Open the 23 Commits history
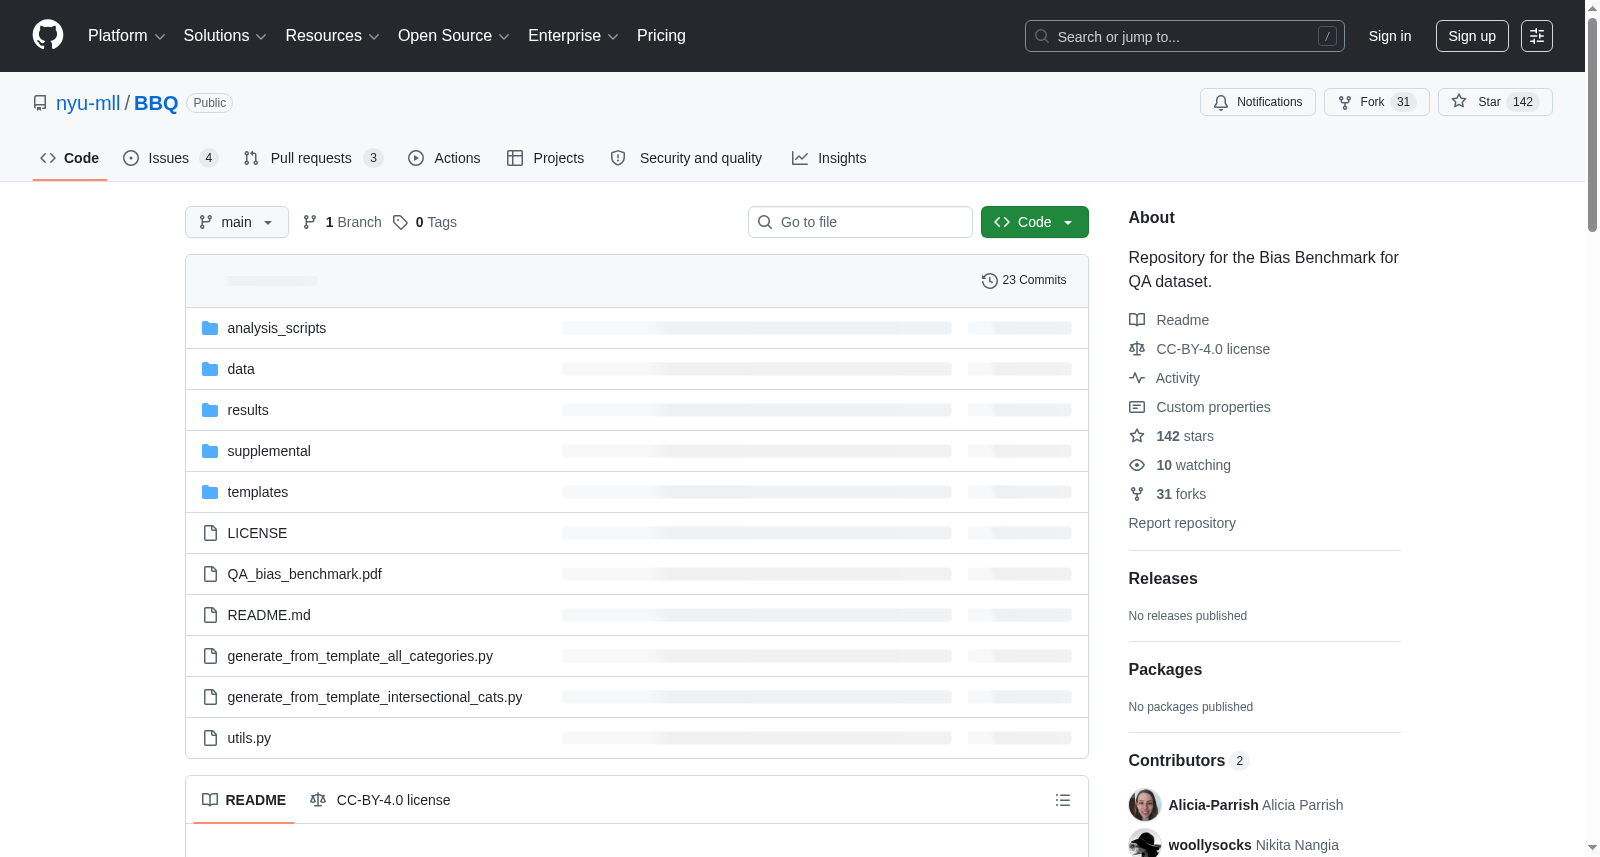 tap(1024, 280)
